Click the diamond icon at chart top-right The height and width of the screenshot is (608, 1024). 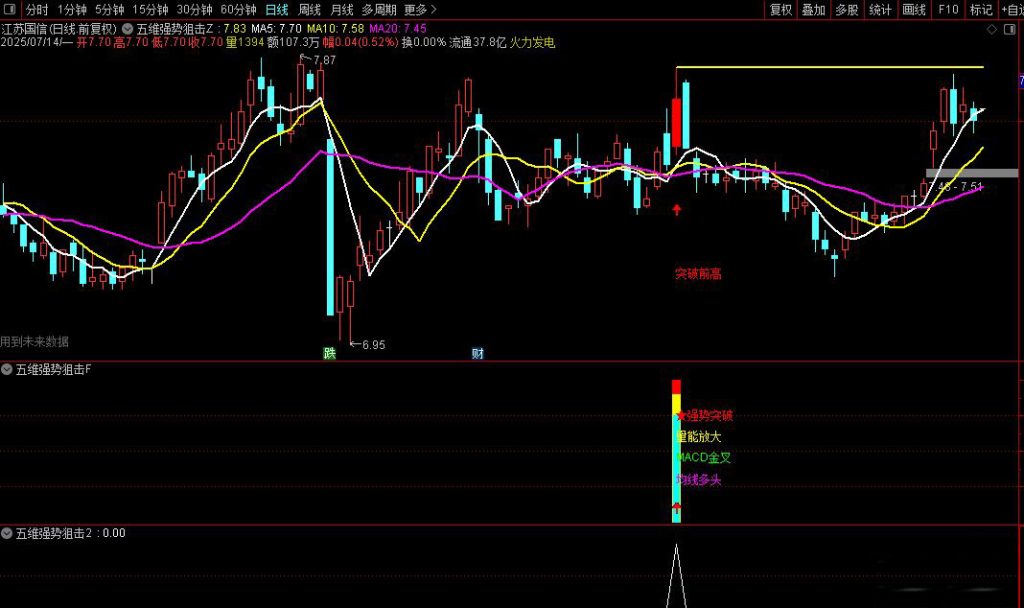[x=992, y=31]
